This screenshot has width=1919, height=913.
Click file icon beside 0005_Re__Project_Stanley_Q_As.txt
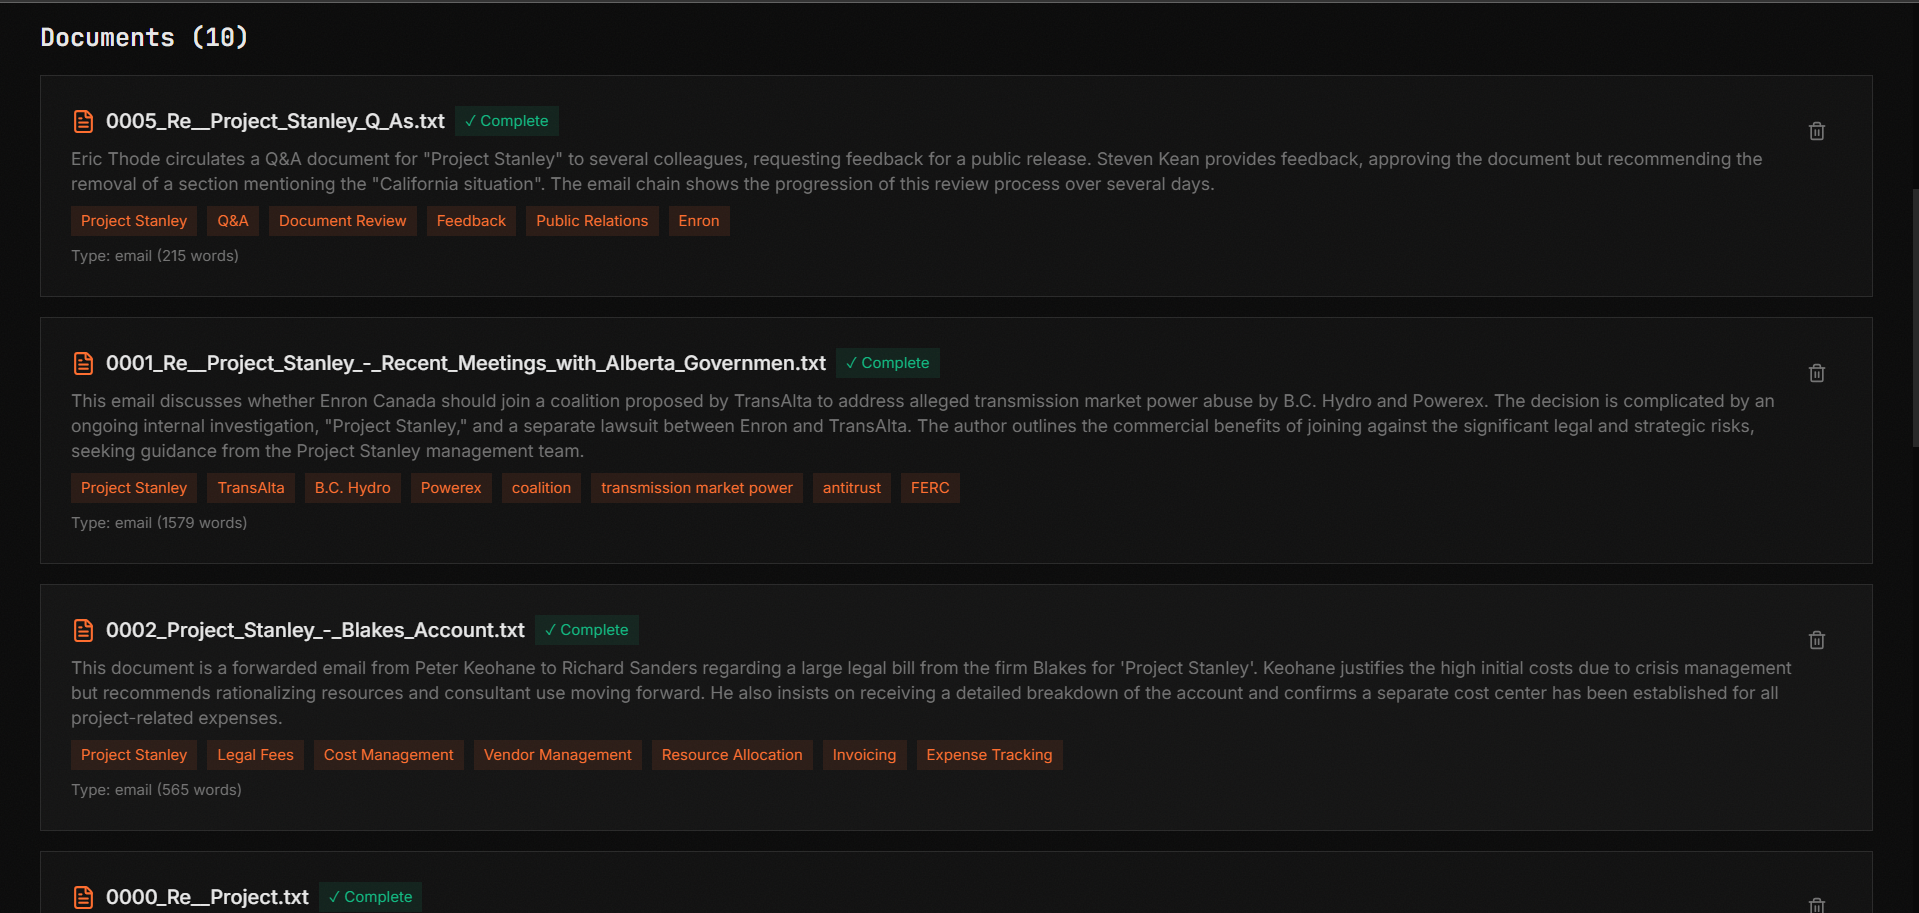click(x=84, y=121)
